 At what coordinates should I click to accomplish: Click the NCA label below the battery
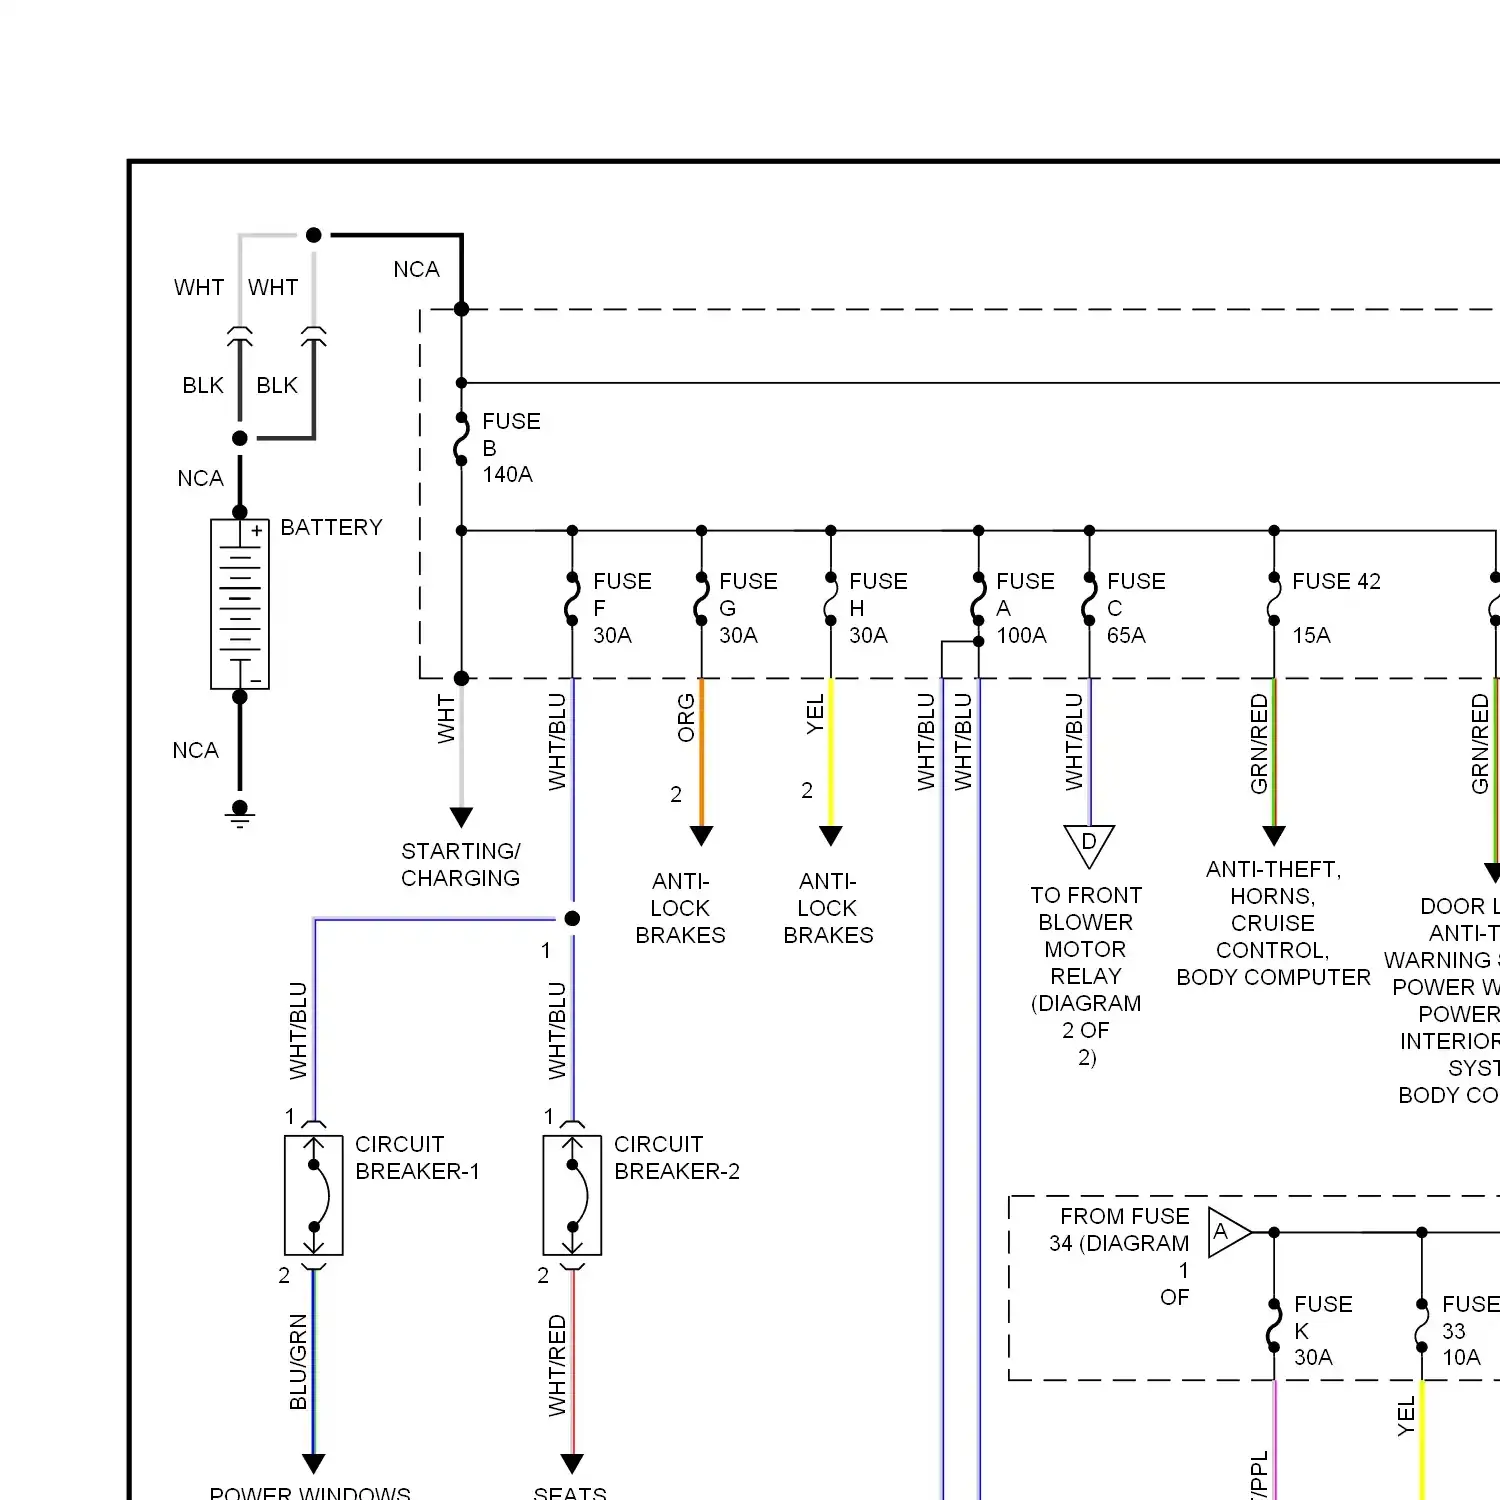[x=195, y=750]
